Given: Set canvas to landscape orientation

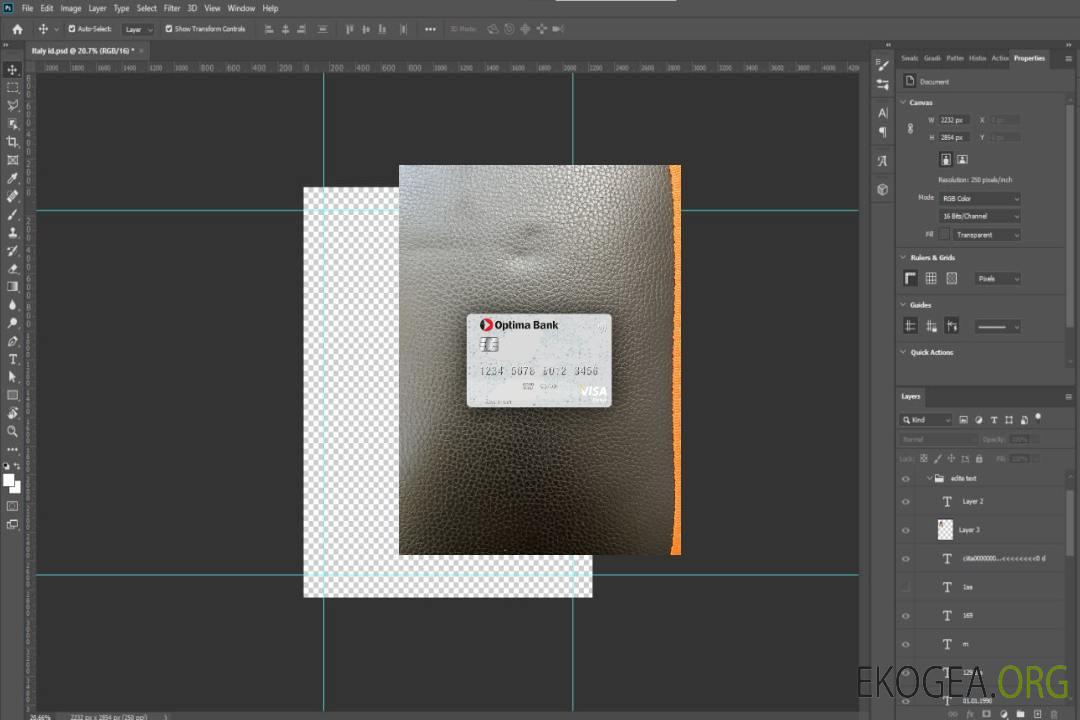Looking at the screenshot, I should coord(962,159).
